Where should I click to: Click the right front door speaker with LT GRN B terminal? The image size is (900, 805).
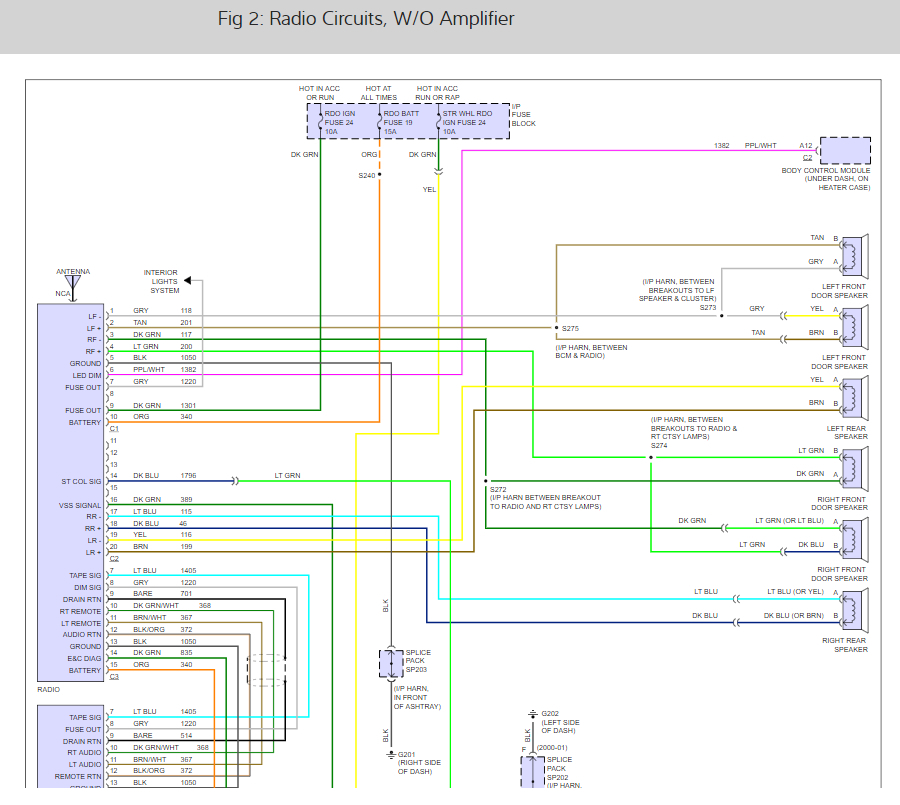[x=855, y=469]
